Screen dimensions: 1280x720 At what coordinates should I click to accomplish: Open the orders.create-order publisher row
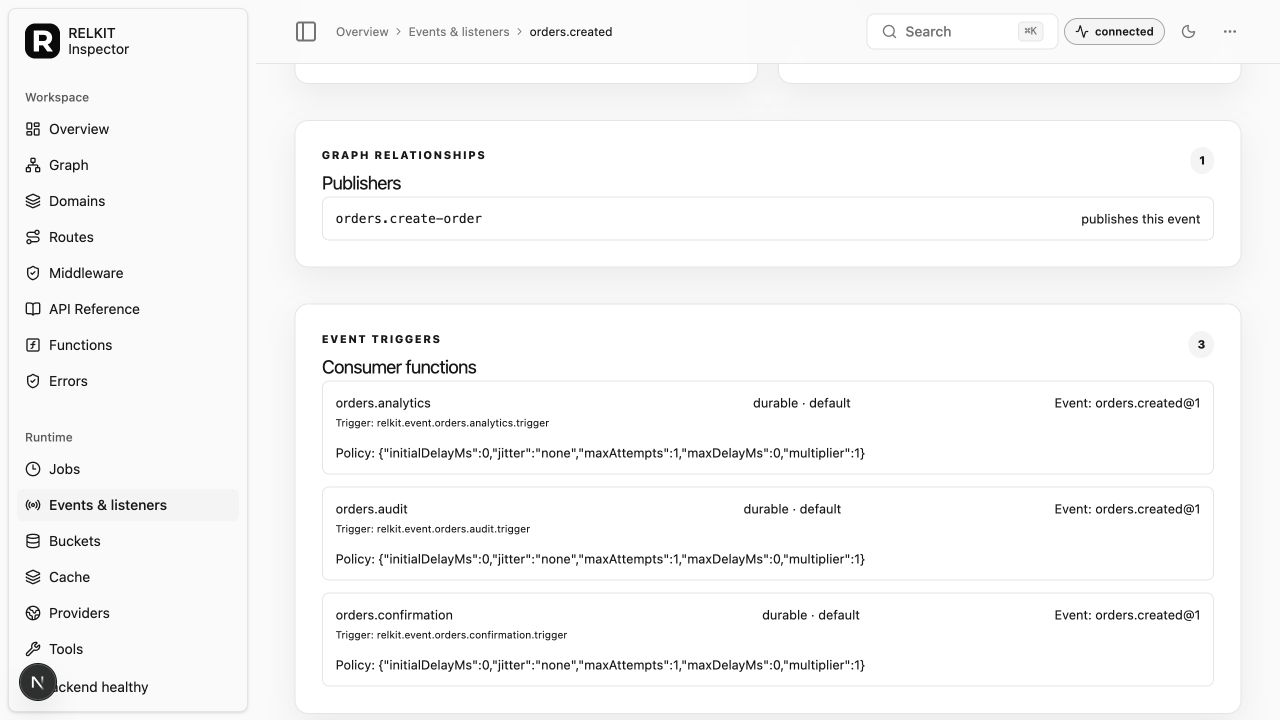[768, 219]
